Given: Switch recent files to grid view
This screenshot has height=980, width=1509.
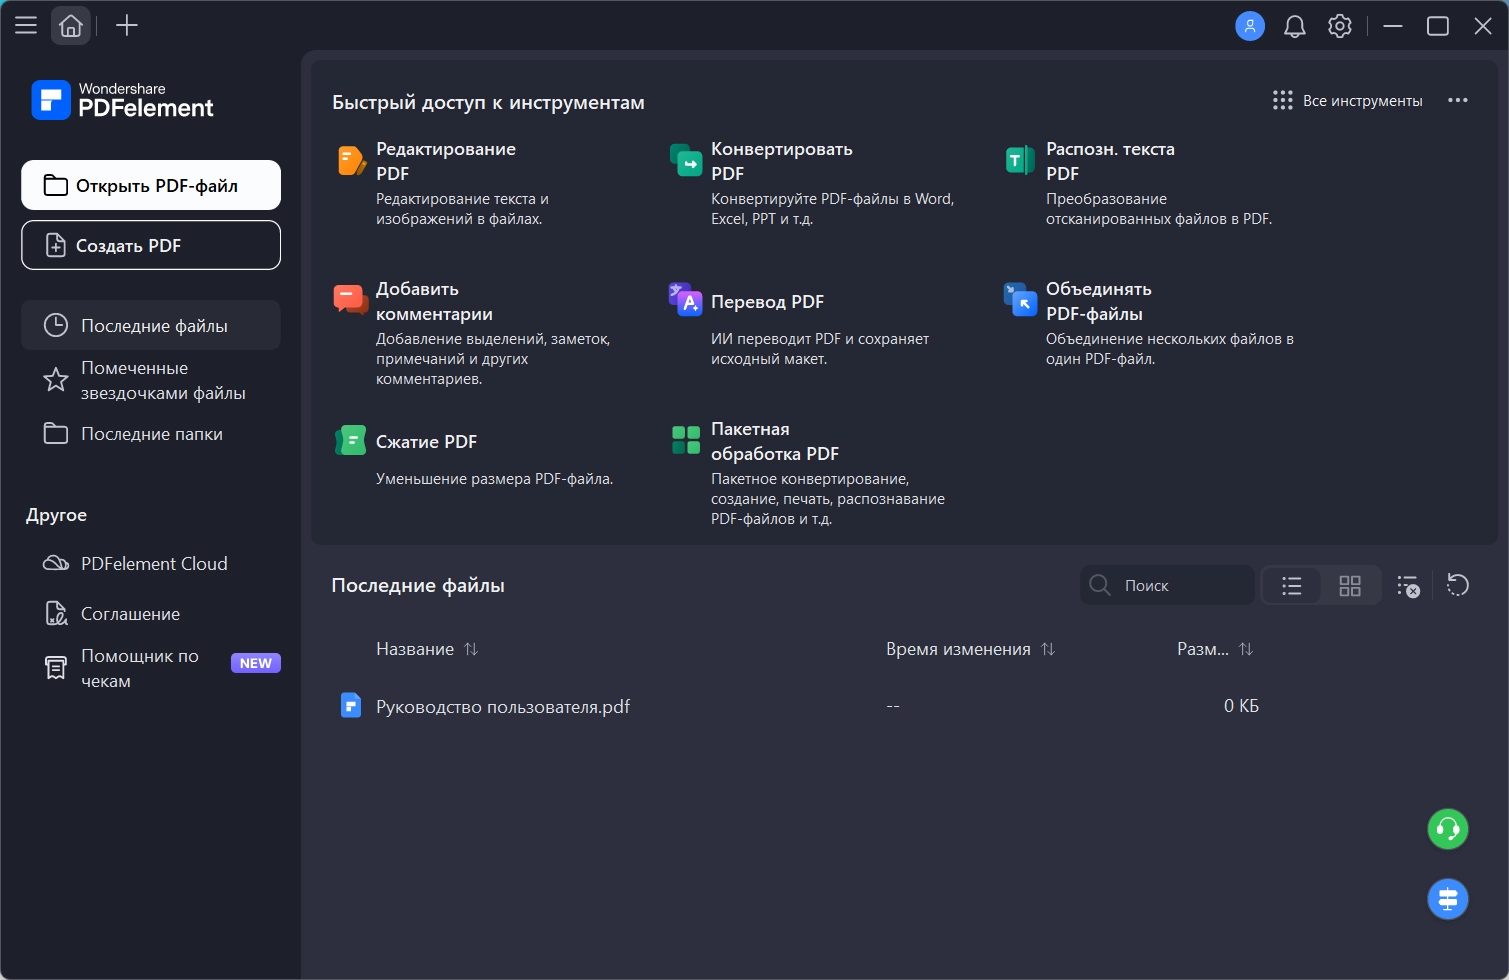Looking at the screenshot, I should coord(1350,586).
